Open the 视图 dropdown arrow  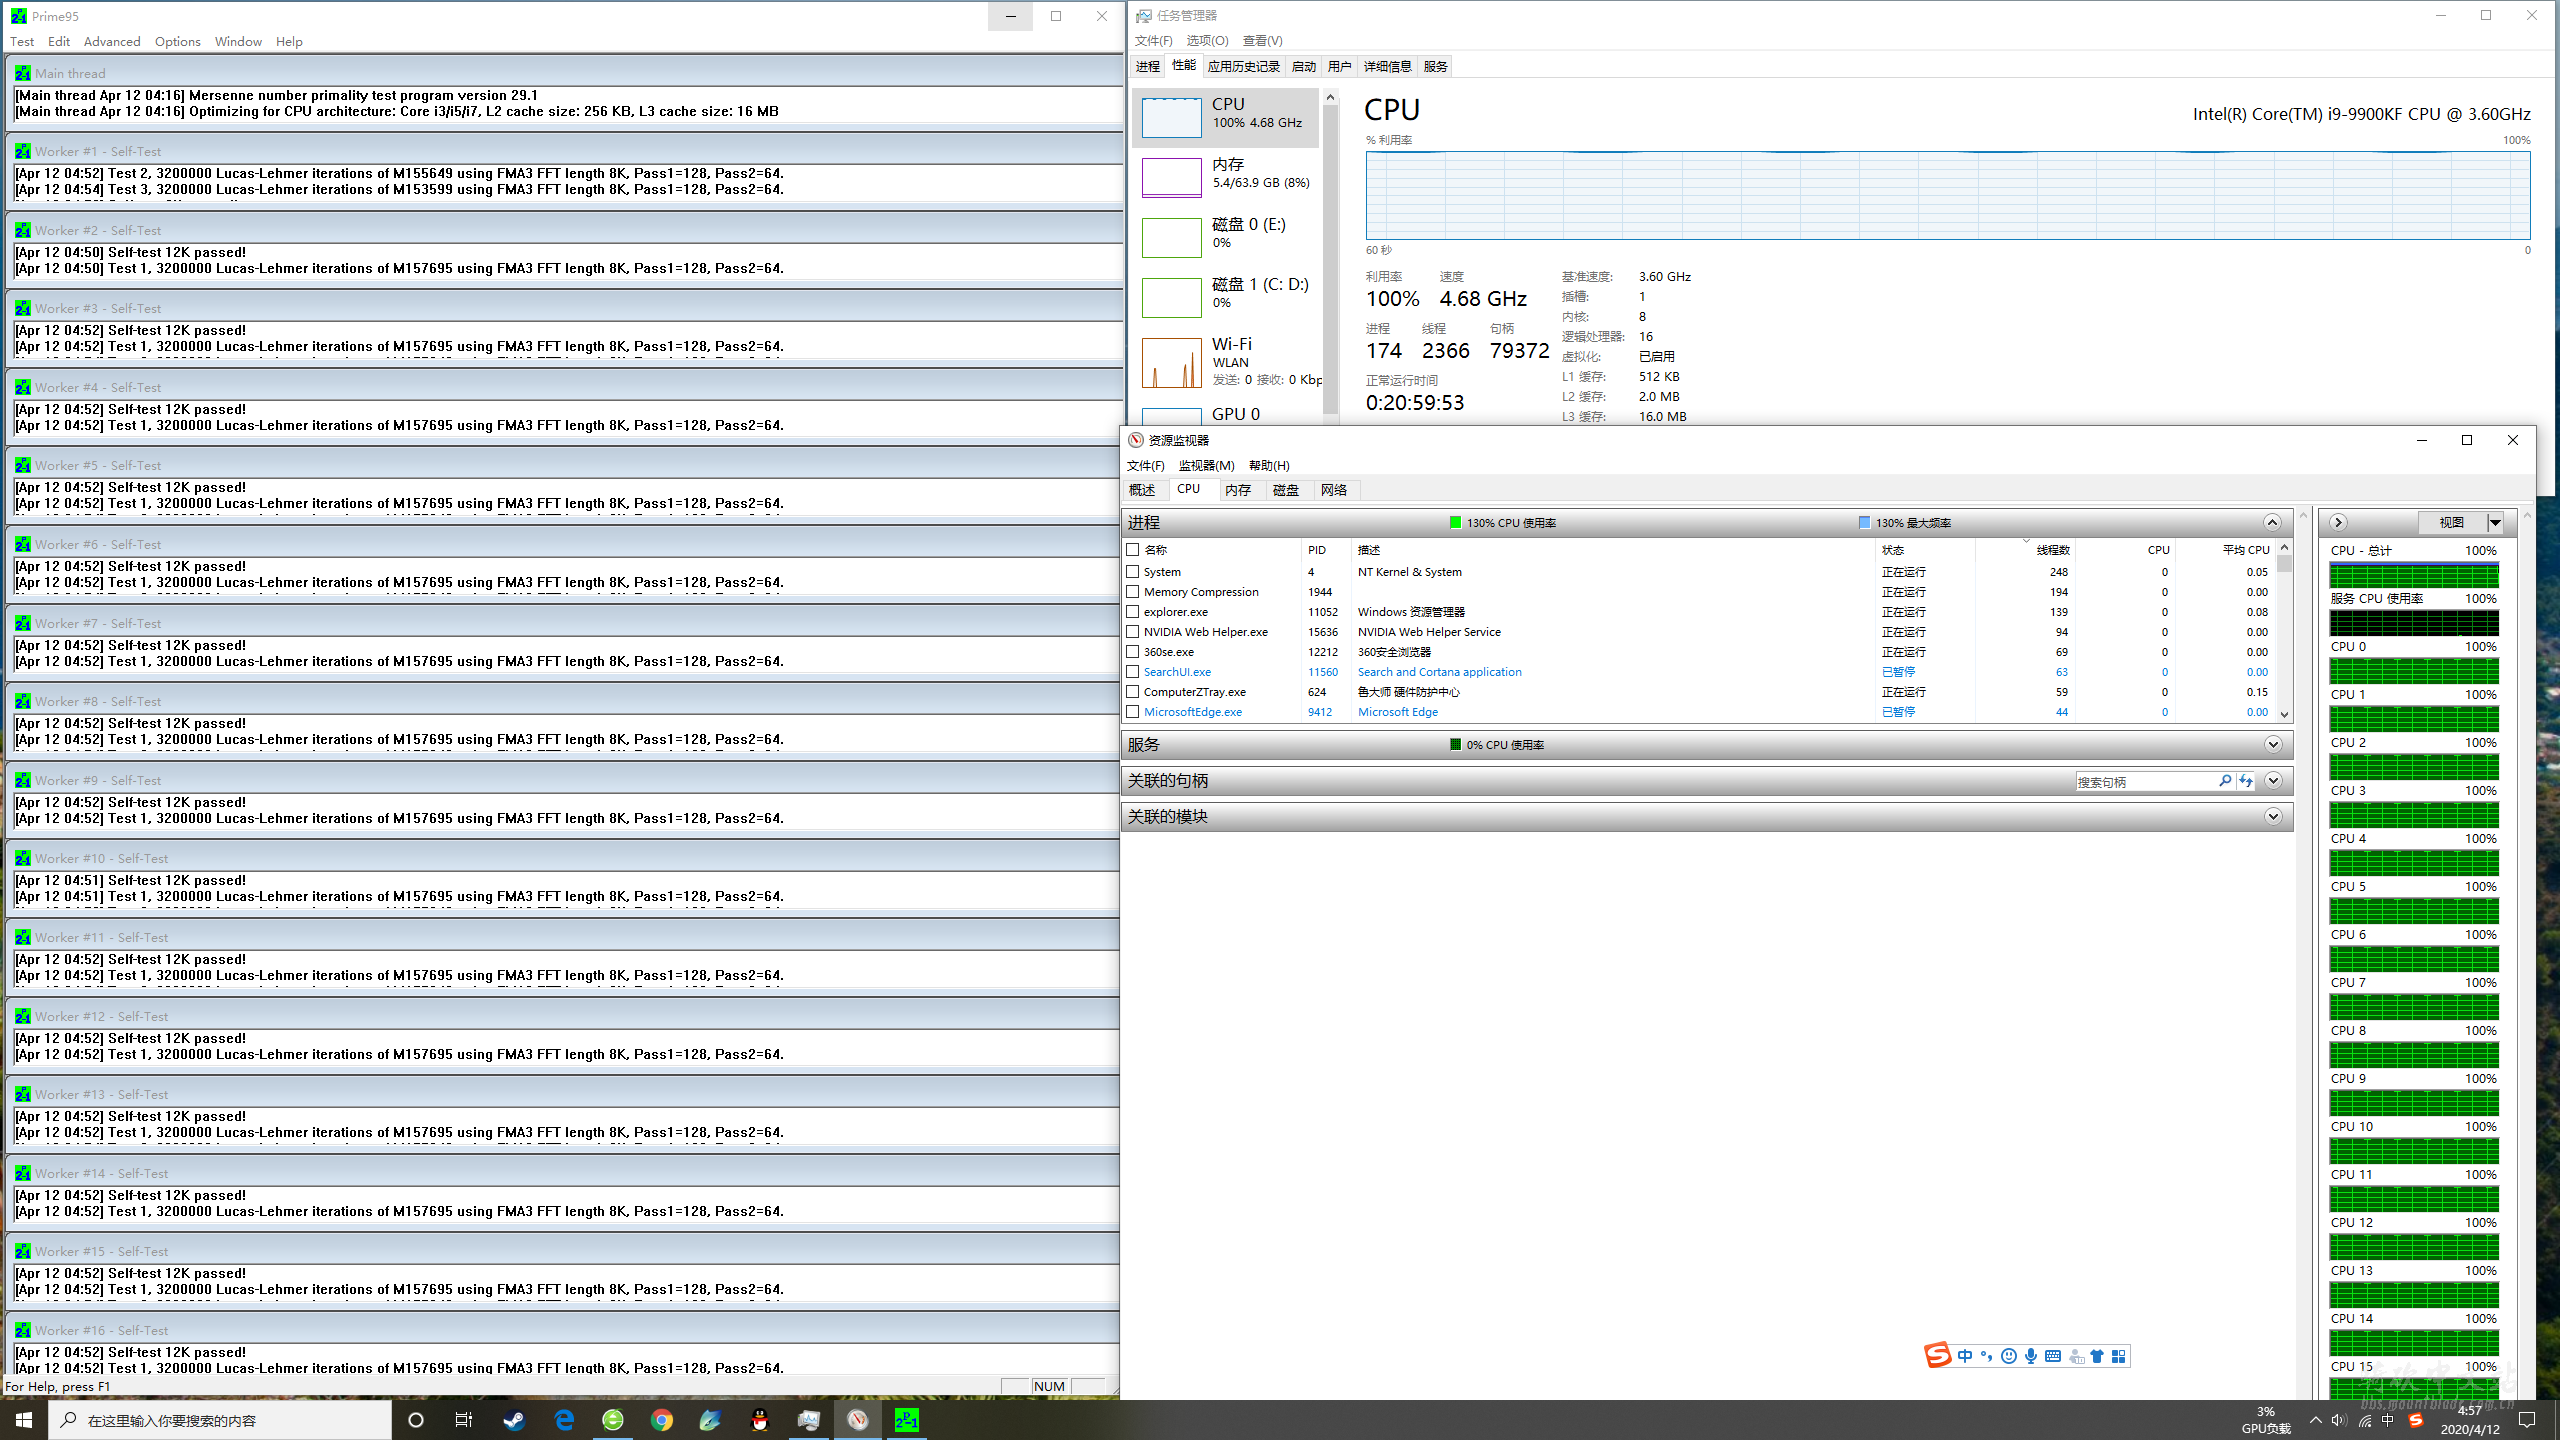(2495, 523)
